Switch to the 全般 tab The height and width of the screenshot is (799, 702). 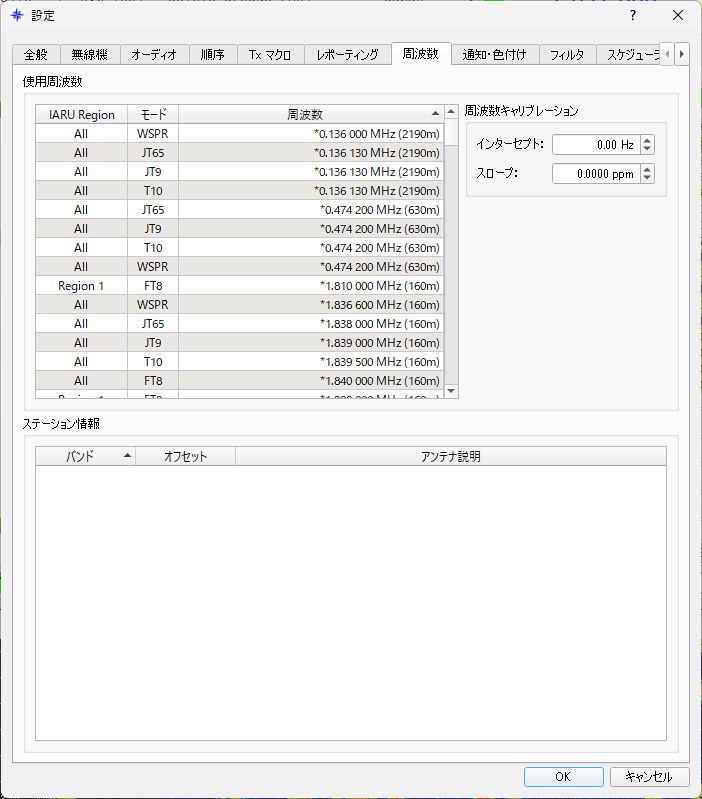pos(36,55)
